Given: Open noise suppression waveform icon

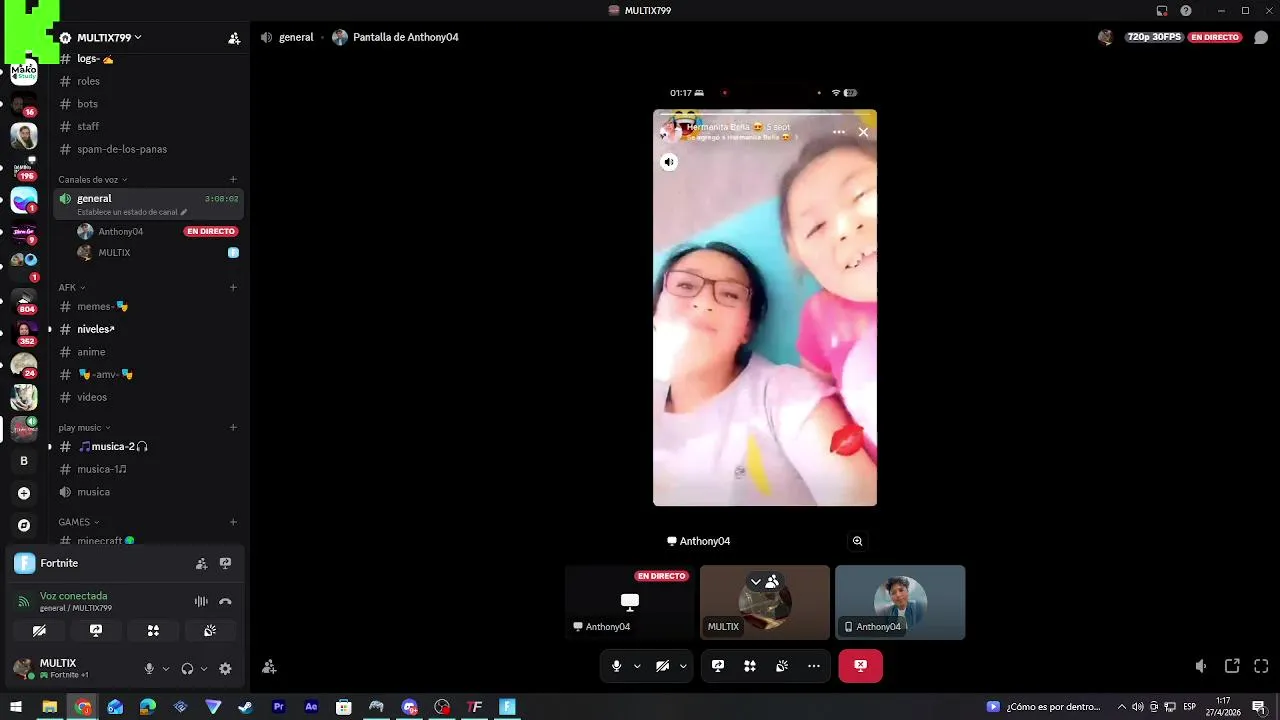Looking at the screenshot, I should pyautogui.click(x=201, y=601).
